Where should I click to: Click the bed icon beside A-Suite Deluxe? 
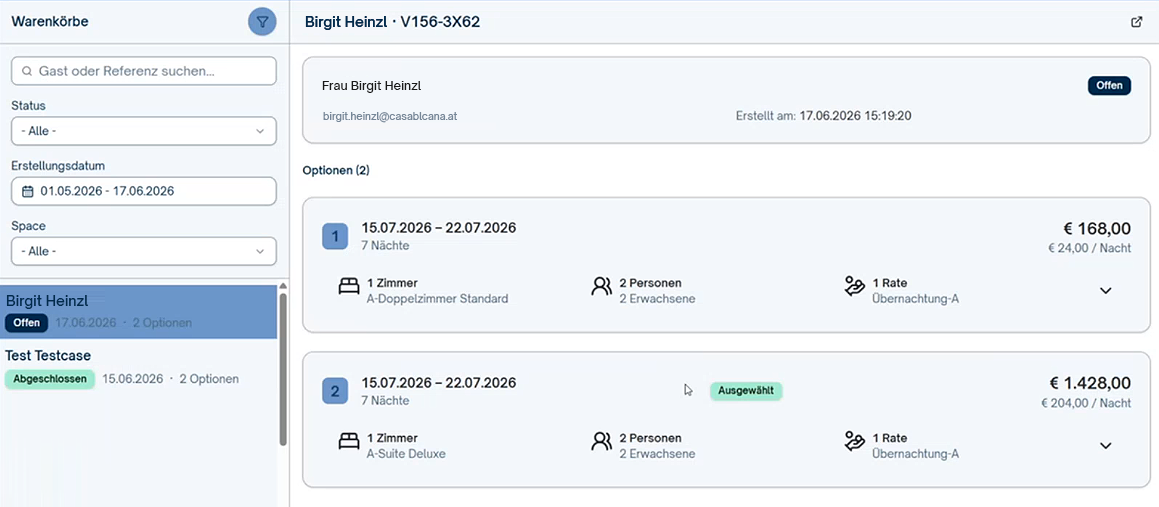click(348, 442)
